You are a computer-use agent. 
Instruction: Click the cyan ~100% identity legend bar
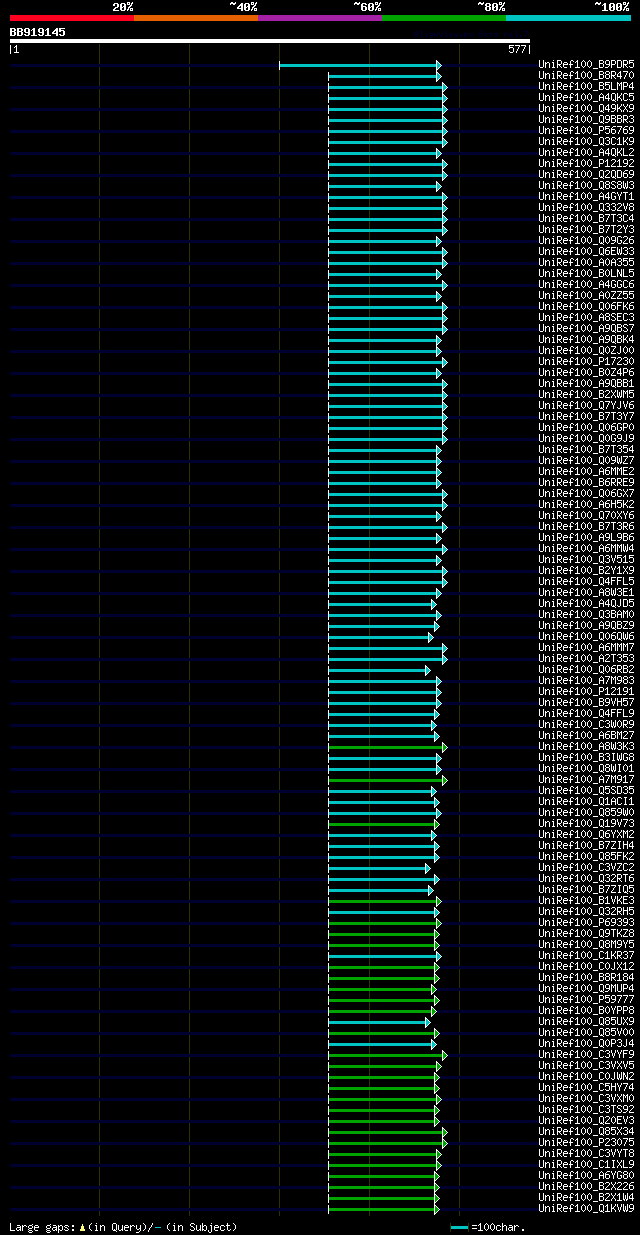coord(567,17)
